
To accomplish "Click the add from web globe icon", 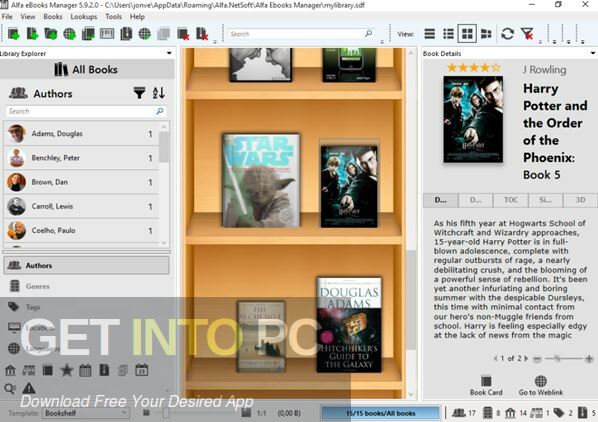I will (x=69, y=34).
